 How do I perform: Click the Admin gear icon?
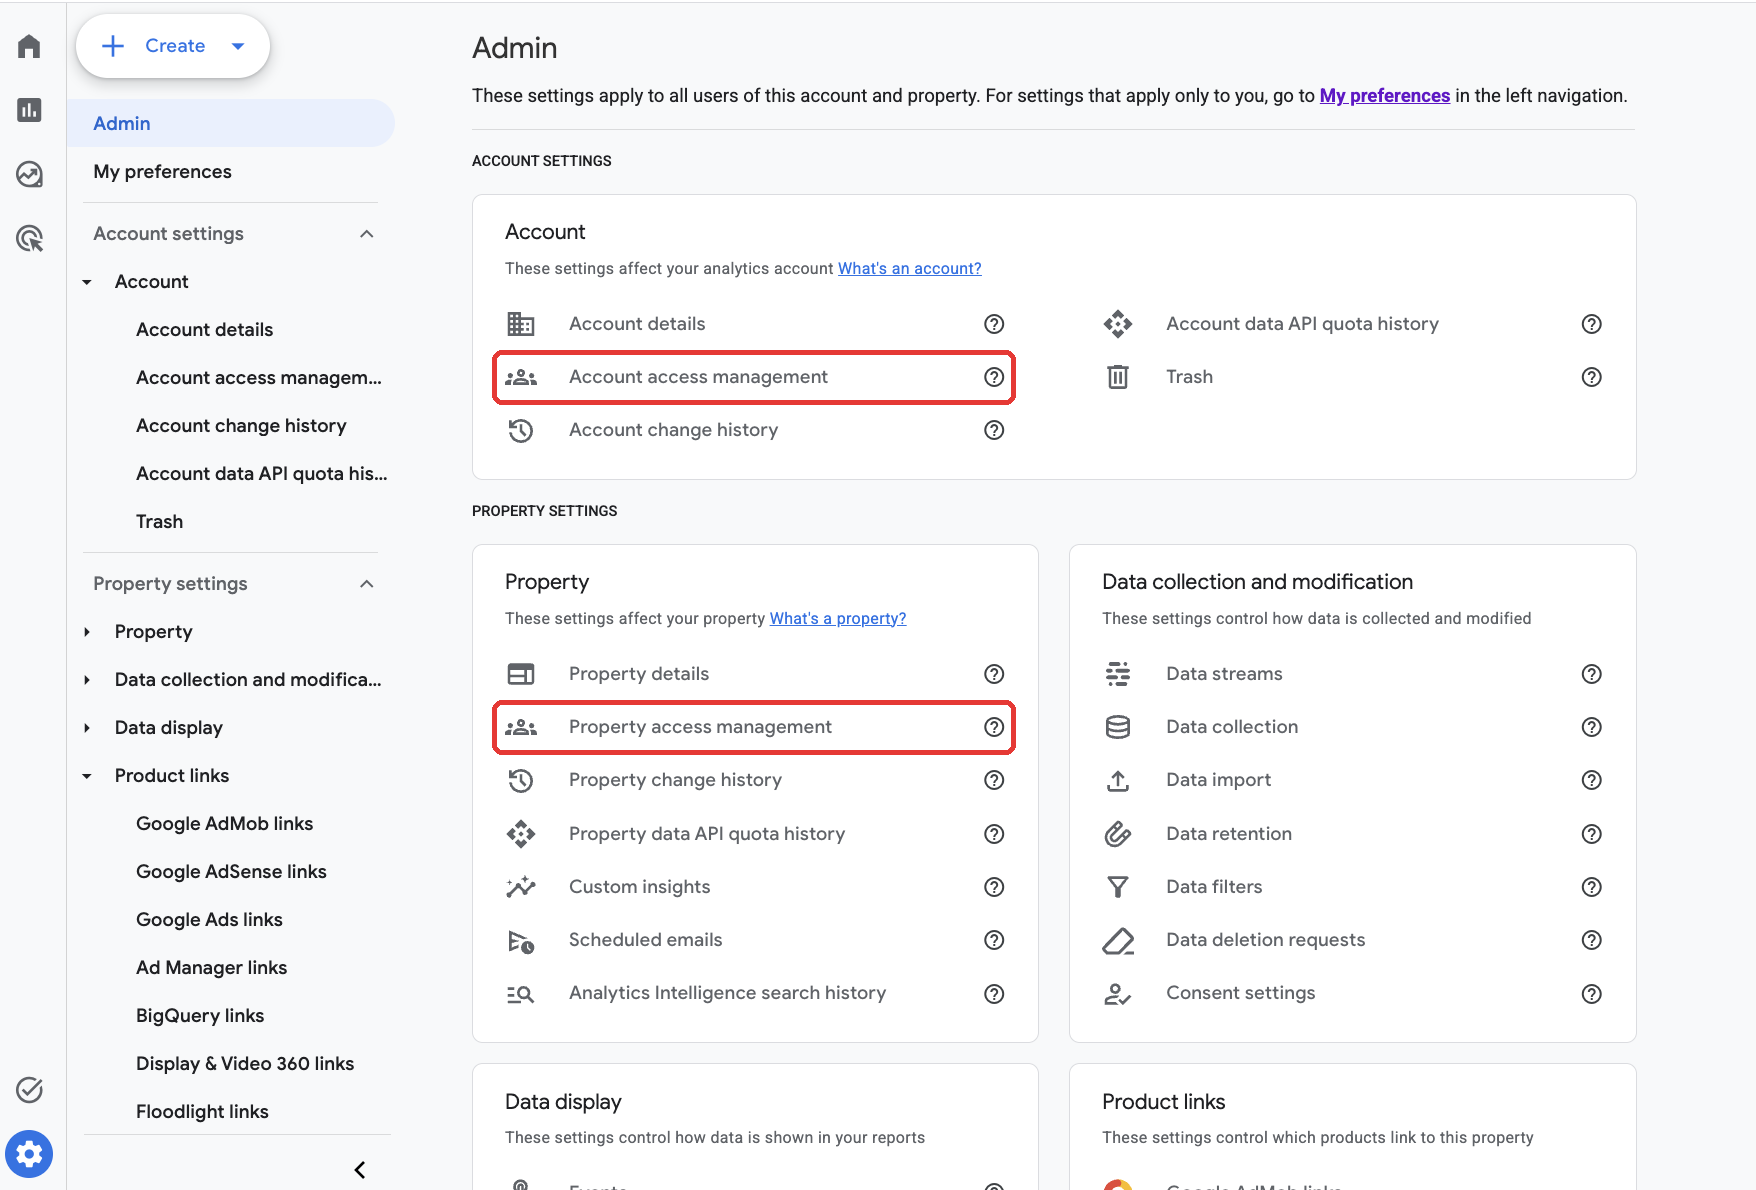pos(29,1154)
